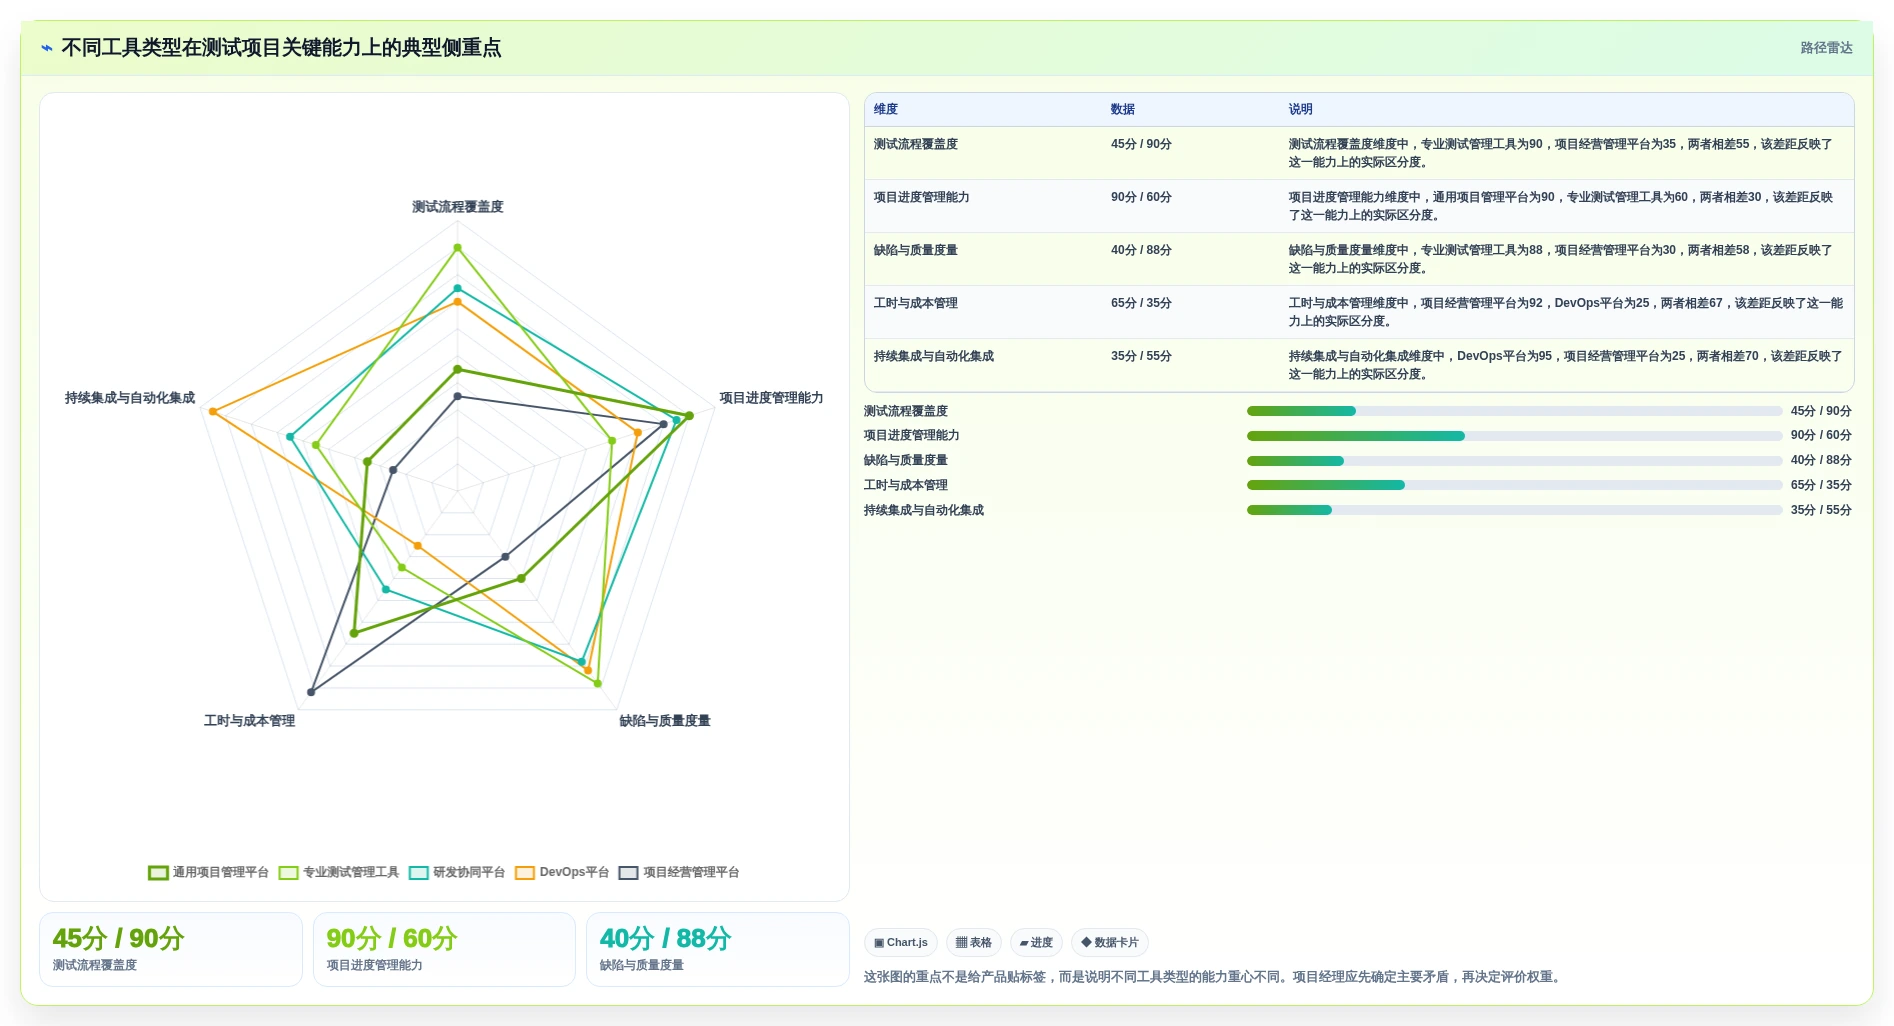Toggle 研发协同平台 legend item
1894x1026 pixels.
pyautogui.click(x=456, y=872)
